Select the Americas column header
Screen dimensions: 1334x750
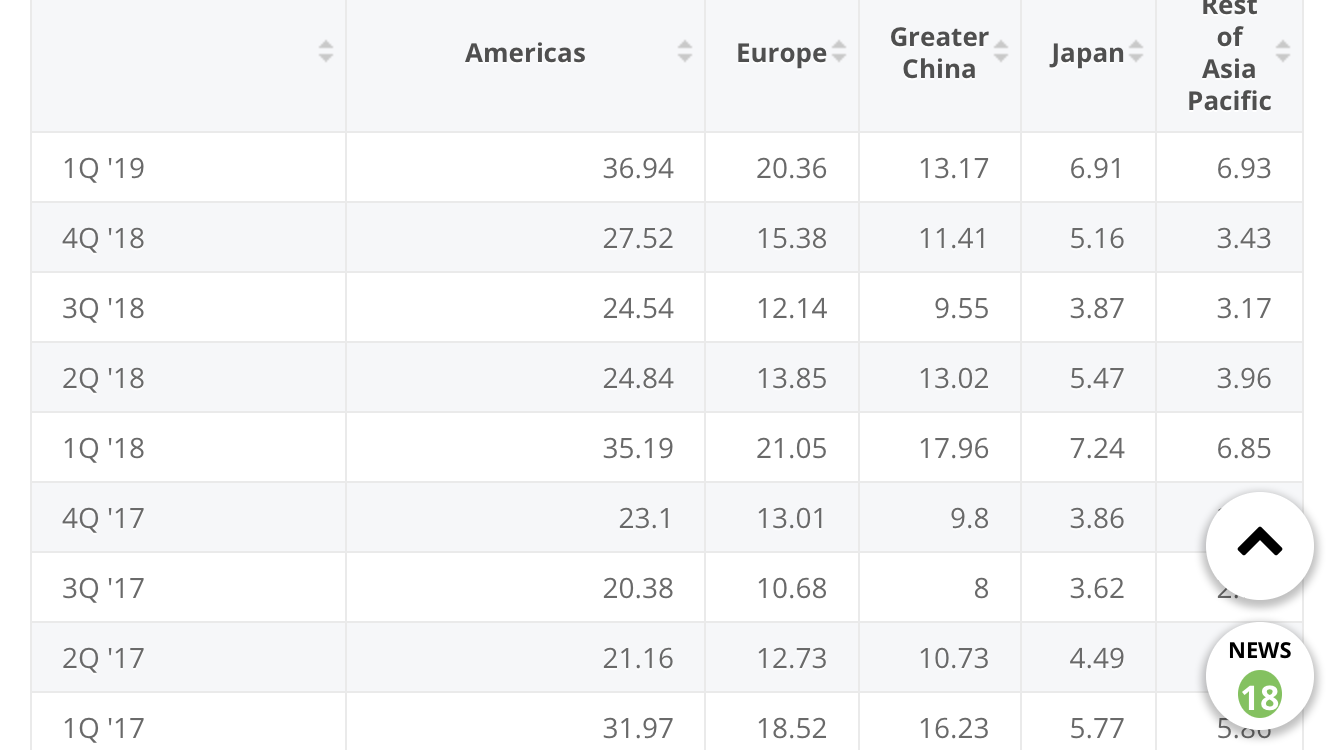[x=525, y=53]
